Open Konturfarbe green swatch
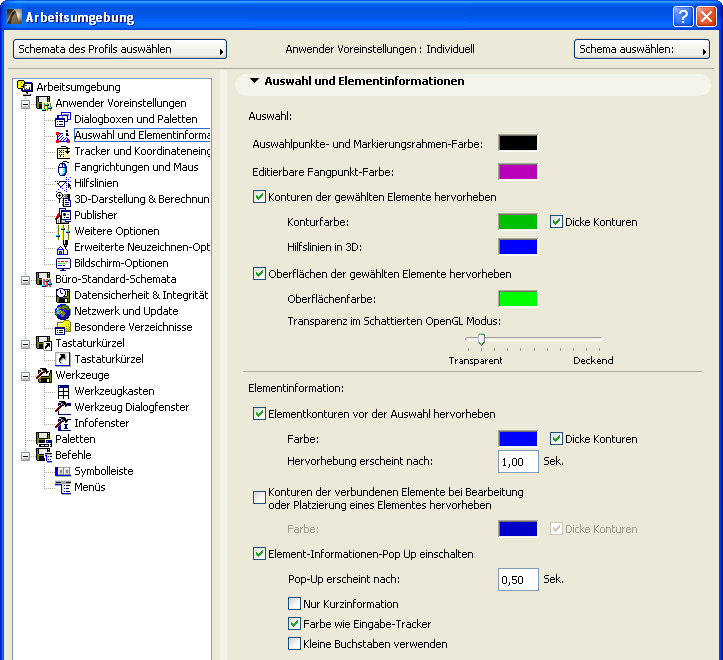This screenshot has height=660, width=723. [x=518, y=221]
